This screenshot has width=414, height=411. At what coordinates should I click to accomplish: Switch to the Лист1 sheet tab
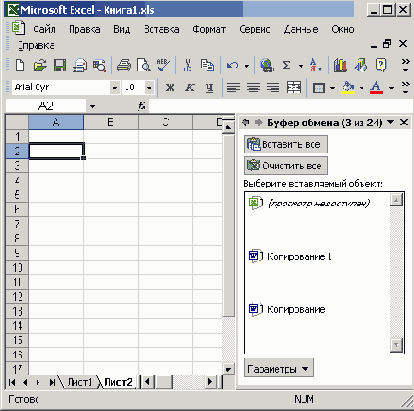click(79, 382)
